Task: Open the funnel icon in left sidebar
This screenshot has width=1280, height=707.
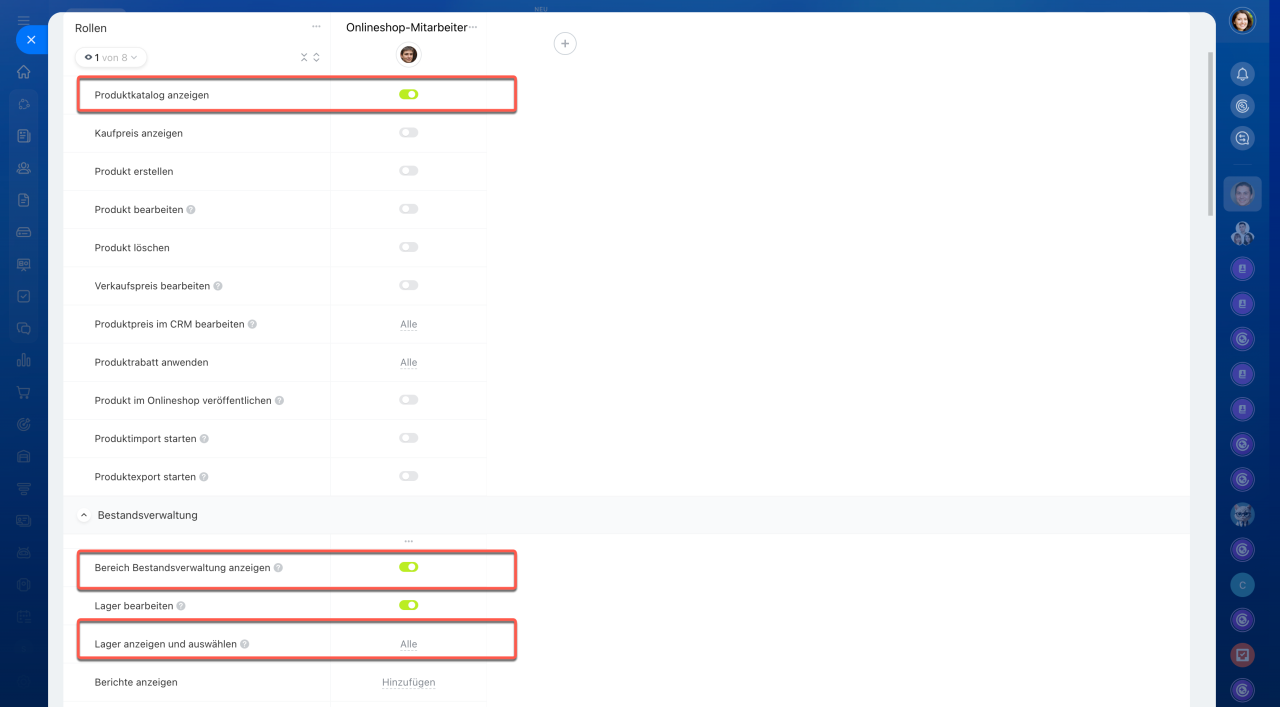Action: coord(24,488)
